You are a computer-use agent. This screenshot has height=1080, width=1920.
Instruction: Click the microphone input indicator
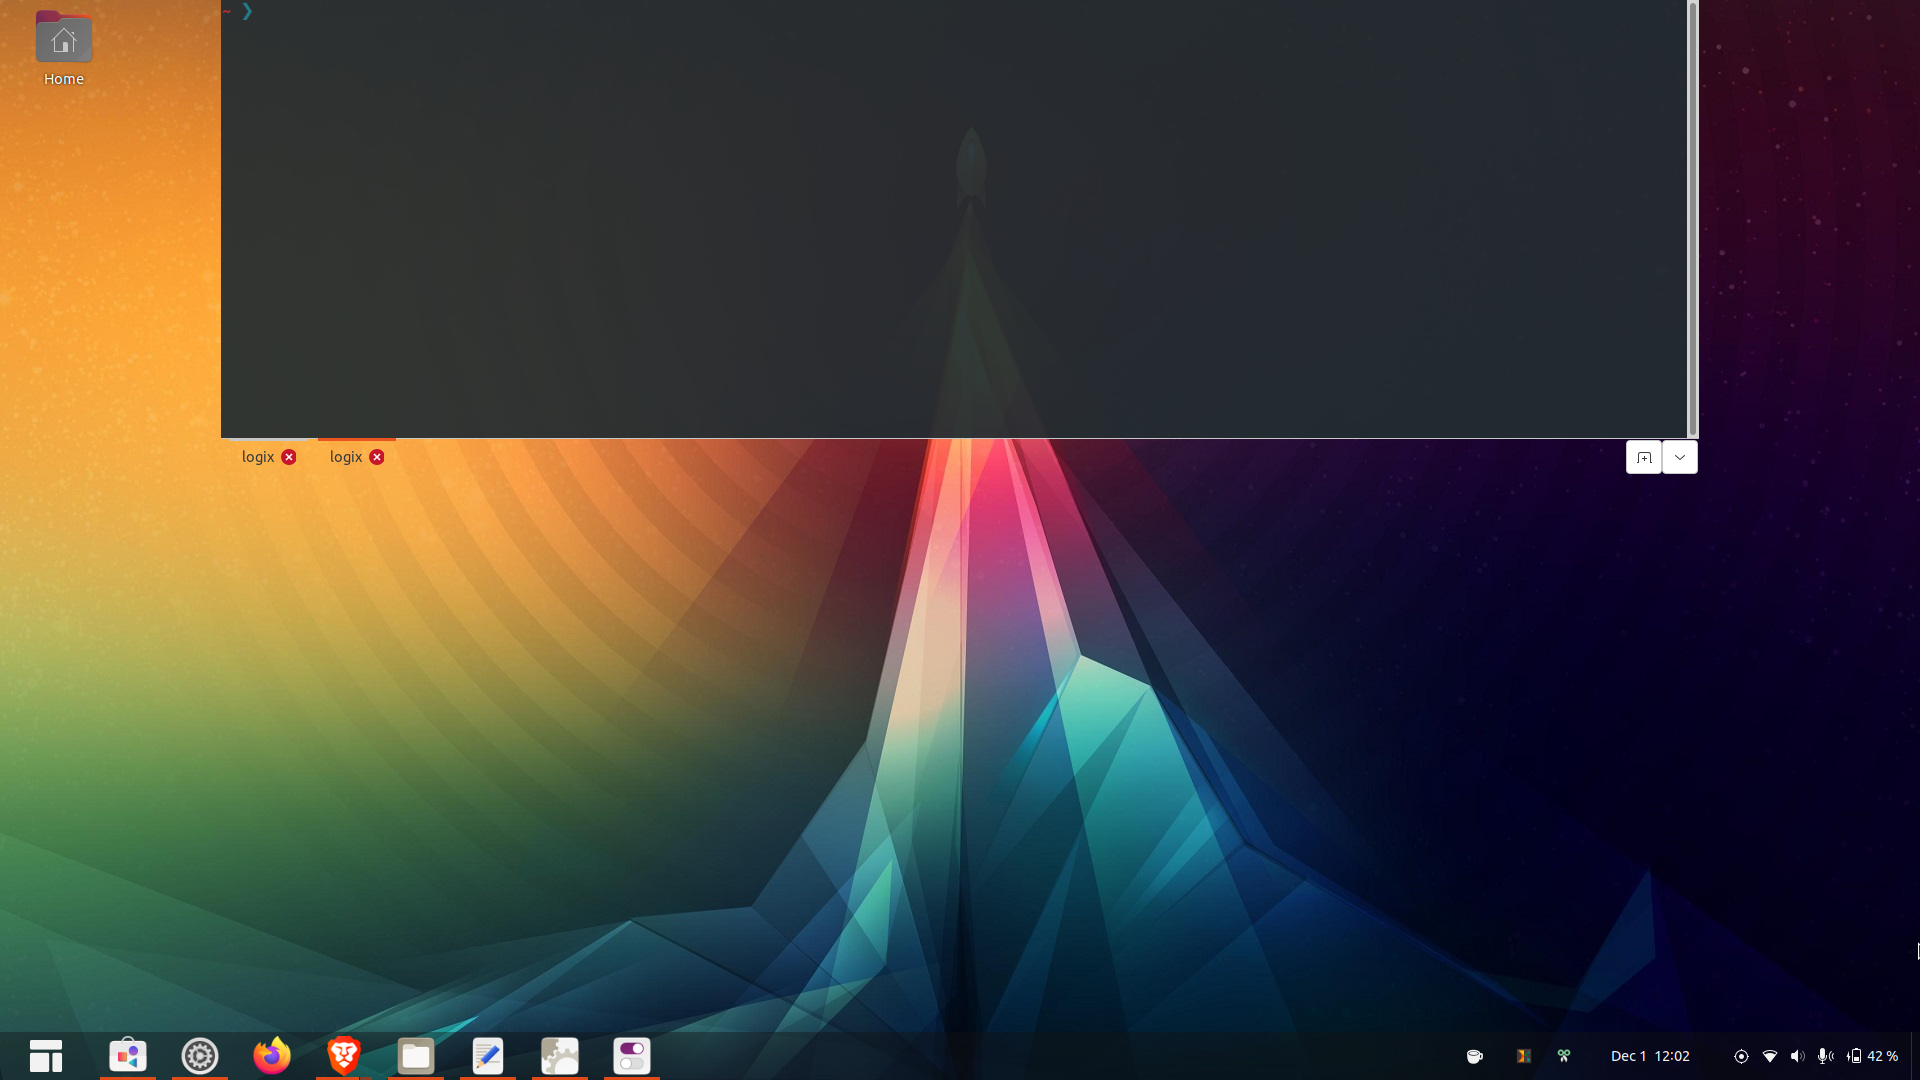(x=1826, y=1056)
